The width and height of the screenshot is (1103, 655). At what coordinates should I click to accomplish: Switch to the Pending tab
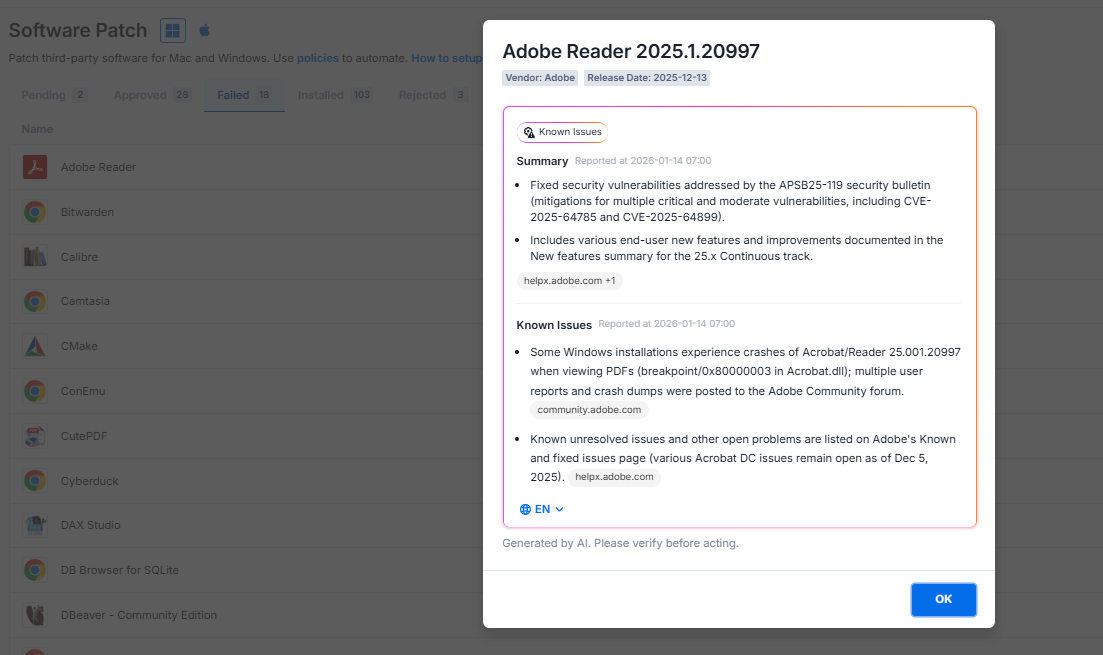(53, 95)
